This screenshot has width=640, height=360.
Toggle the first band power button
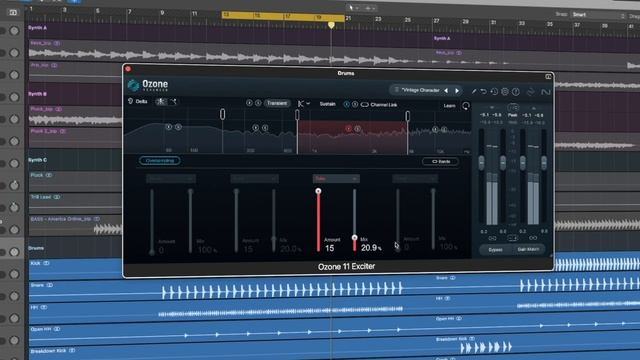(x=169, y=127)
